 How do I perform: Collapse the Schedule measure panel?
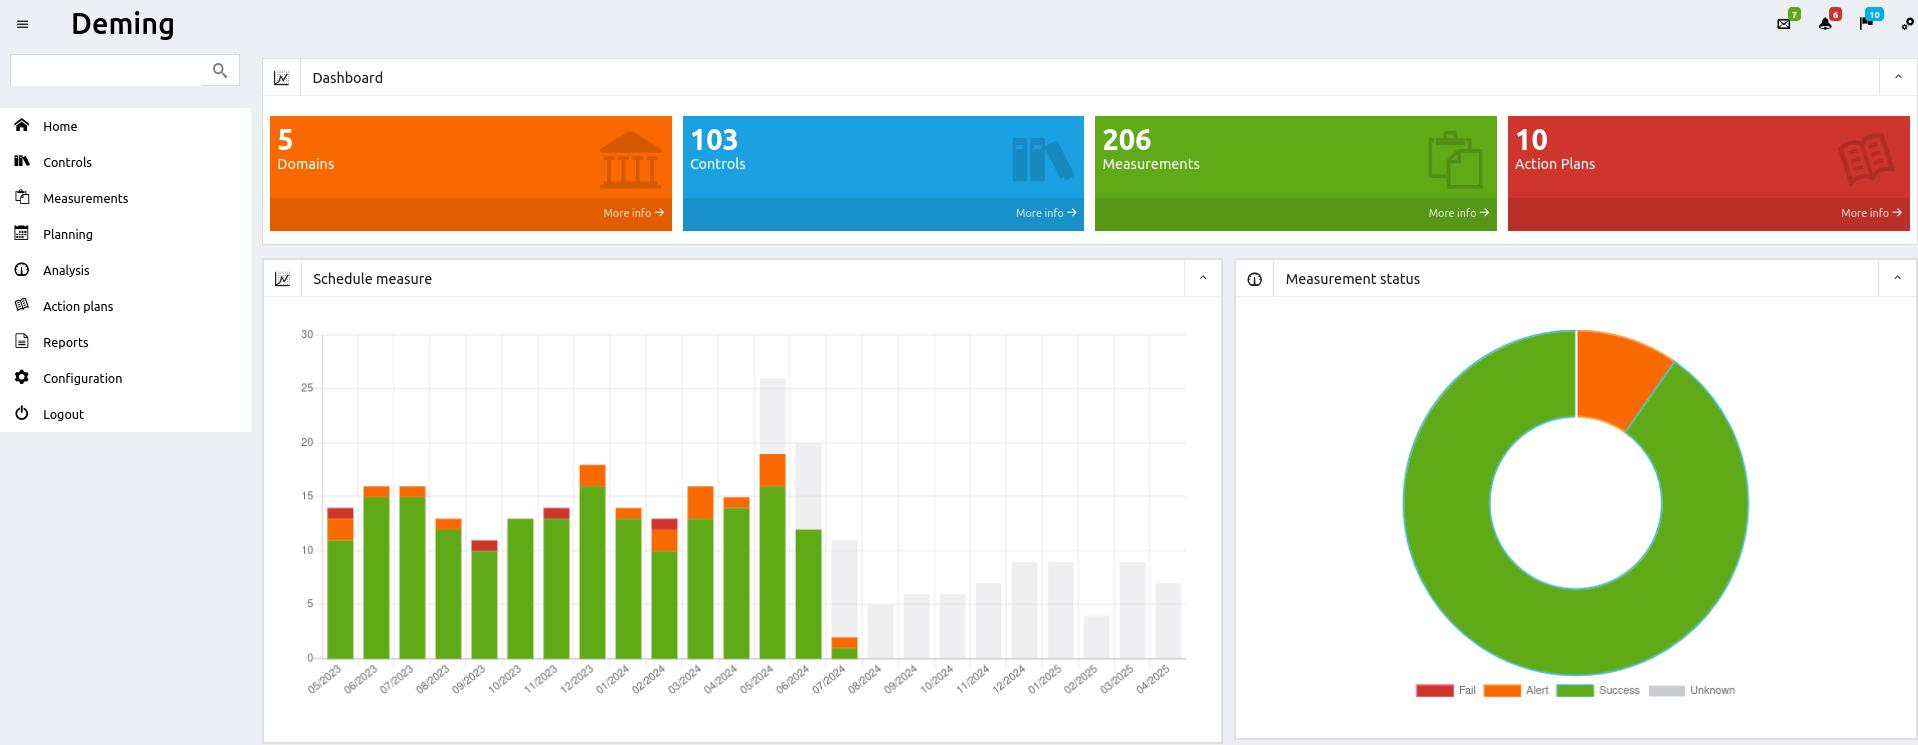[x=1203, y=278]
